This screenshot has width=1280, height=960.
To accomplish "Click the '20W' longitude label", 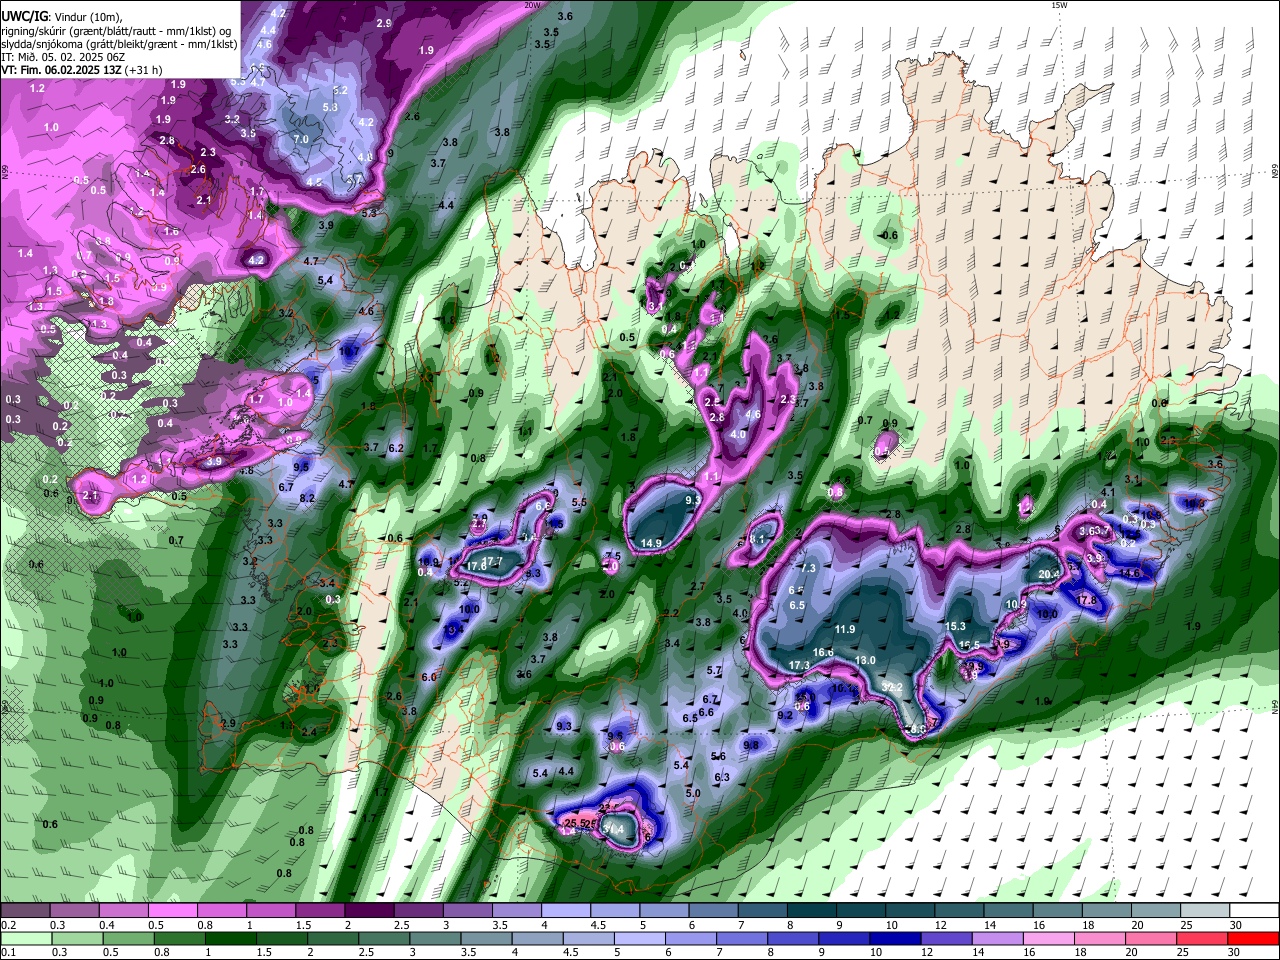I will pyautogui.click(x=532, y=5).
